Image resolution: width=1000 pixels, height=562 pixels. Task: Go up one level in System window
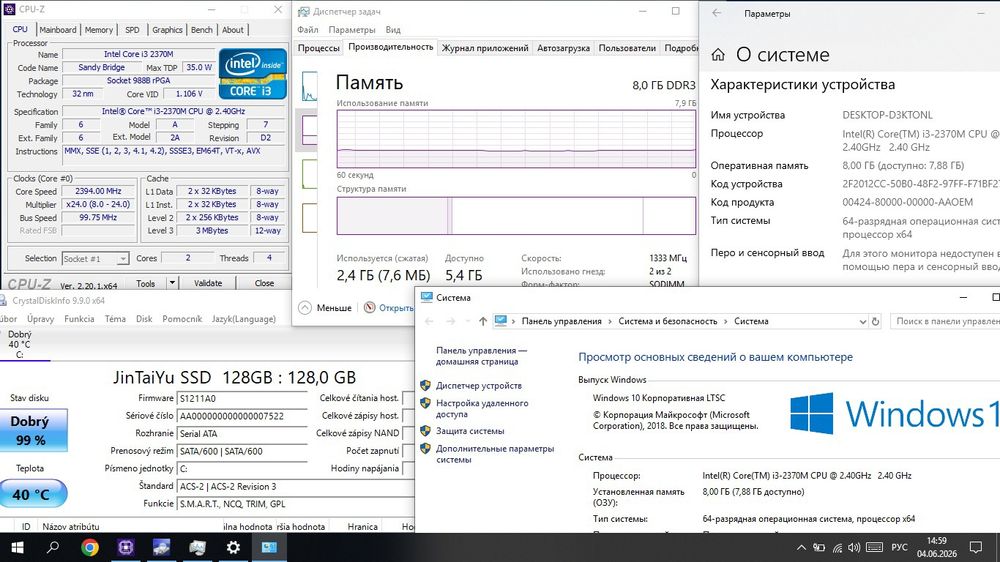coord(483,321)
